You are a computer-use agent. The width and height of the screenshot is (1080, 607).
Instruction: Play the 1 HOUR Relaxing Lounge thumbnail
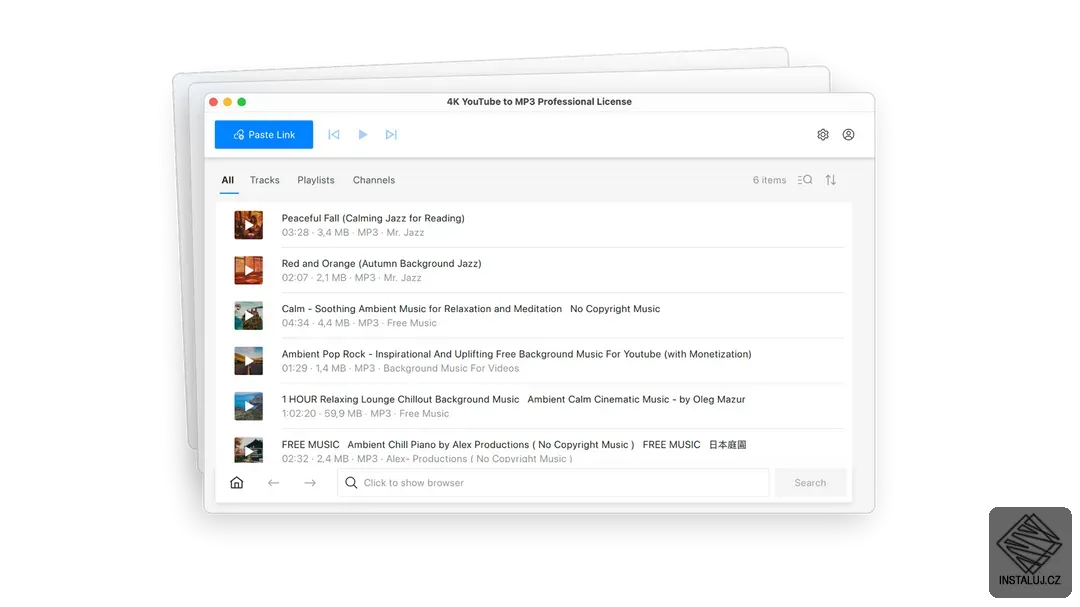click(249, 407)
